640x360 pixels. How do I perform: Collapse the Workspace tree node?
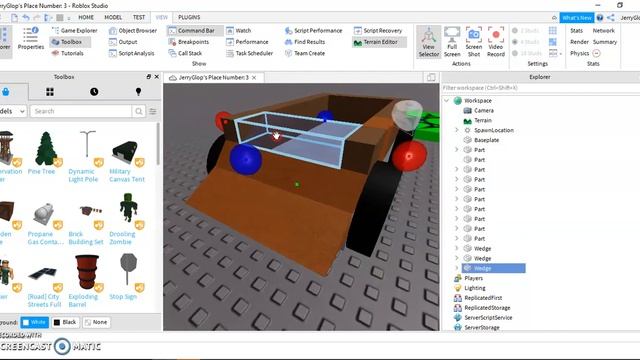[447, 100]
